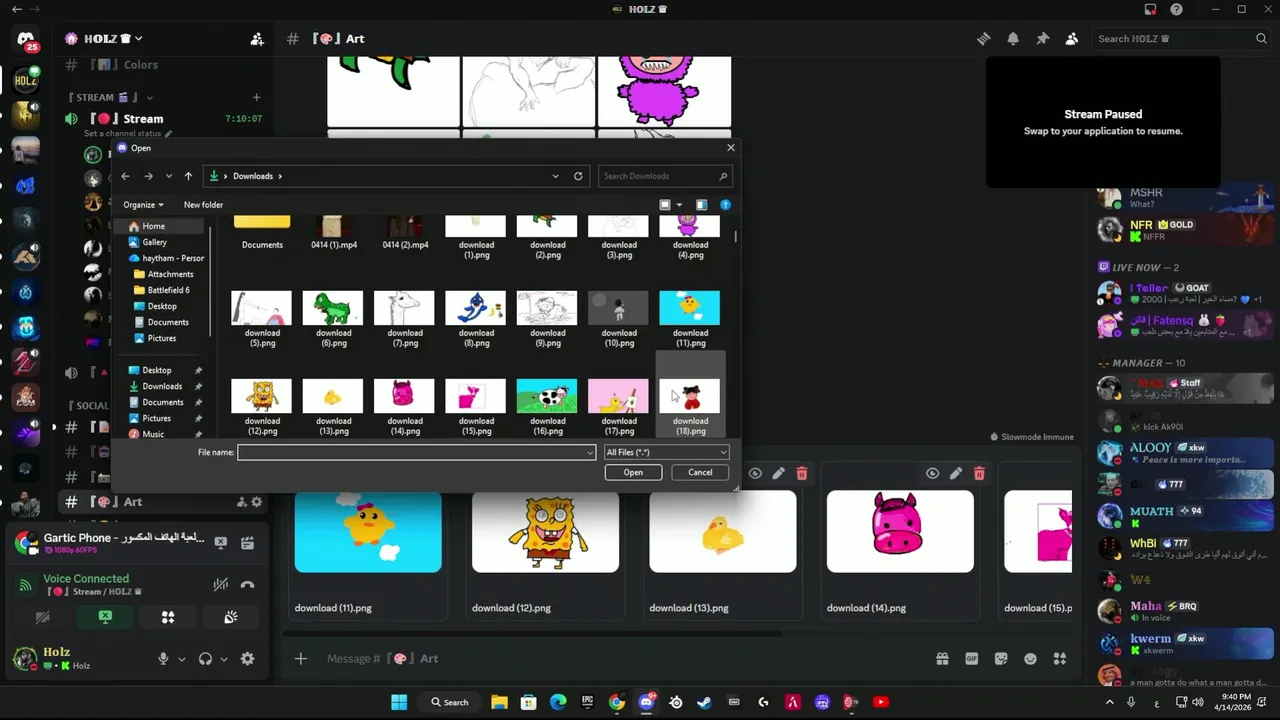Disconnect from voice channel
The image size is (1280, 720).
coord(247,585)
